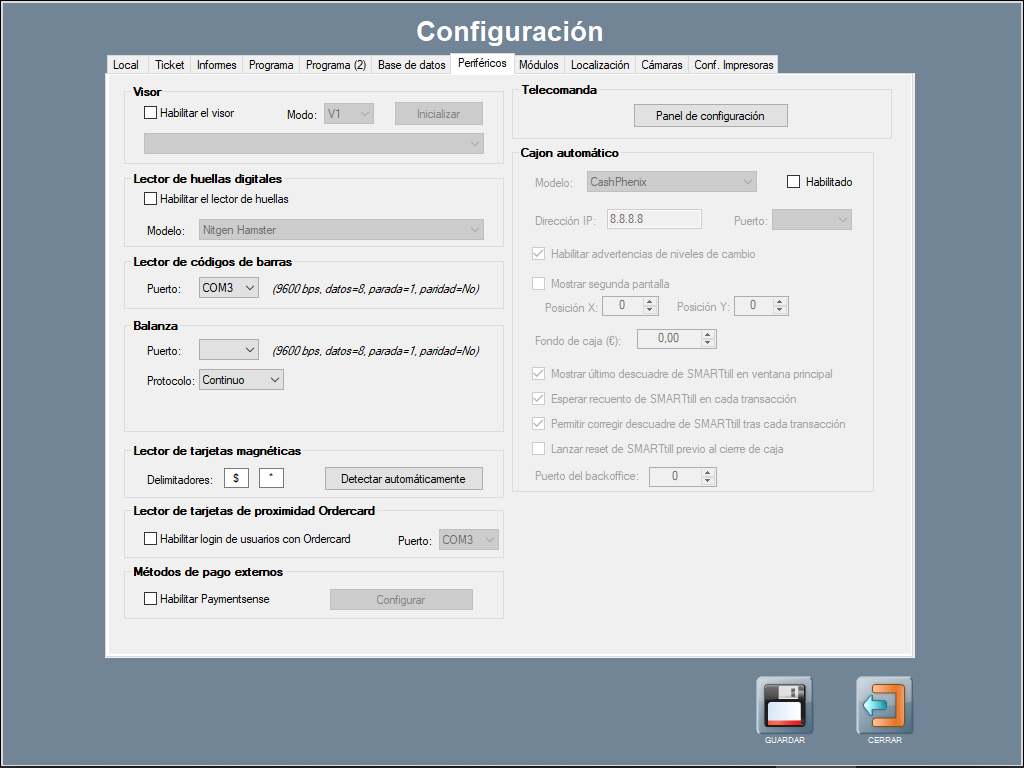Enable the Habilitar el visor checkbox

click(151, 113)
